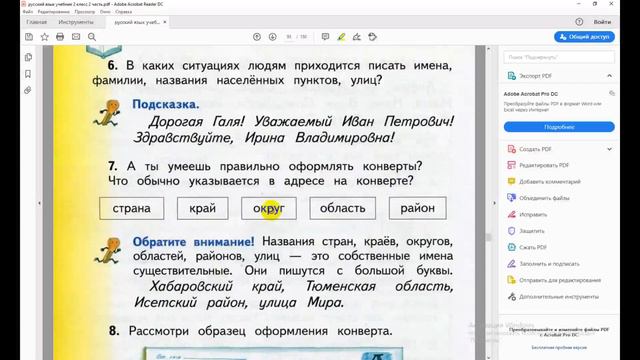
Task: Send file by email envelope icon
Action: click(x=76, y=37)
